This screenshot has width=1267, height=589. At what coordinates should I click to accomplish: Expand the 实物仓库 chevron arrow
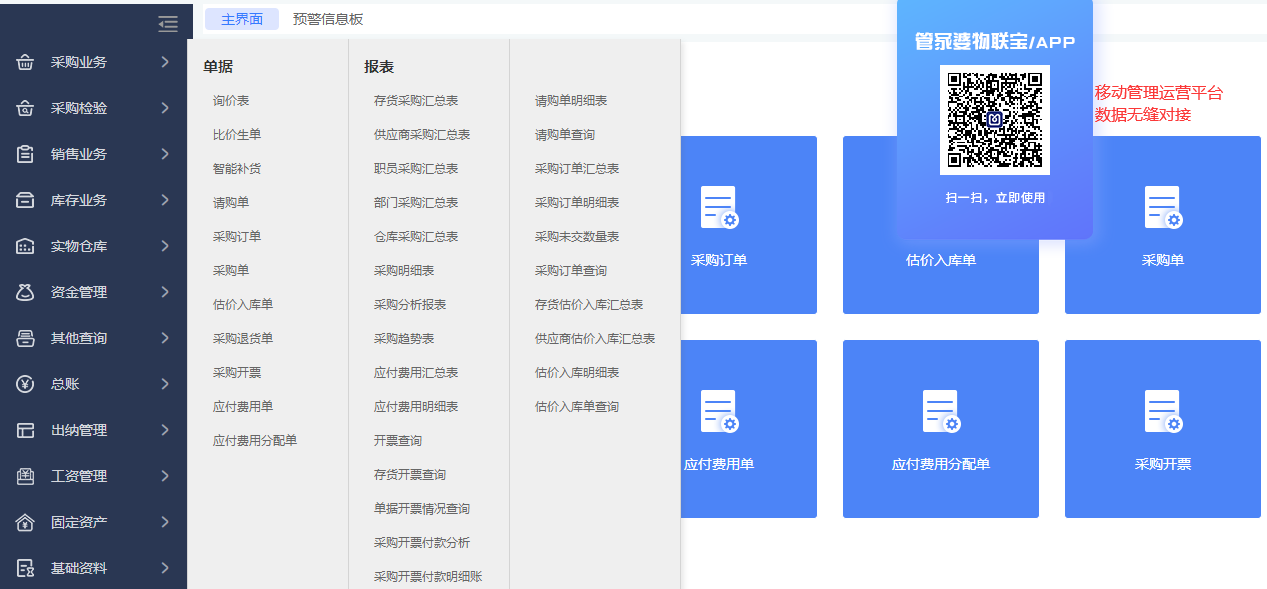(x=165, y=246)
